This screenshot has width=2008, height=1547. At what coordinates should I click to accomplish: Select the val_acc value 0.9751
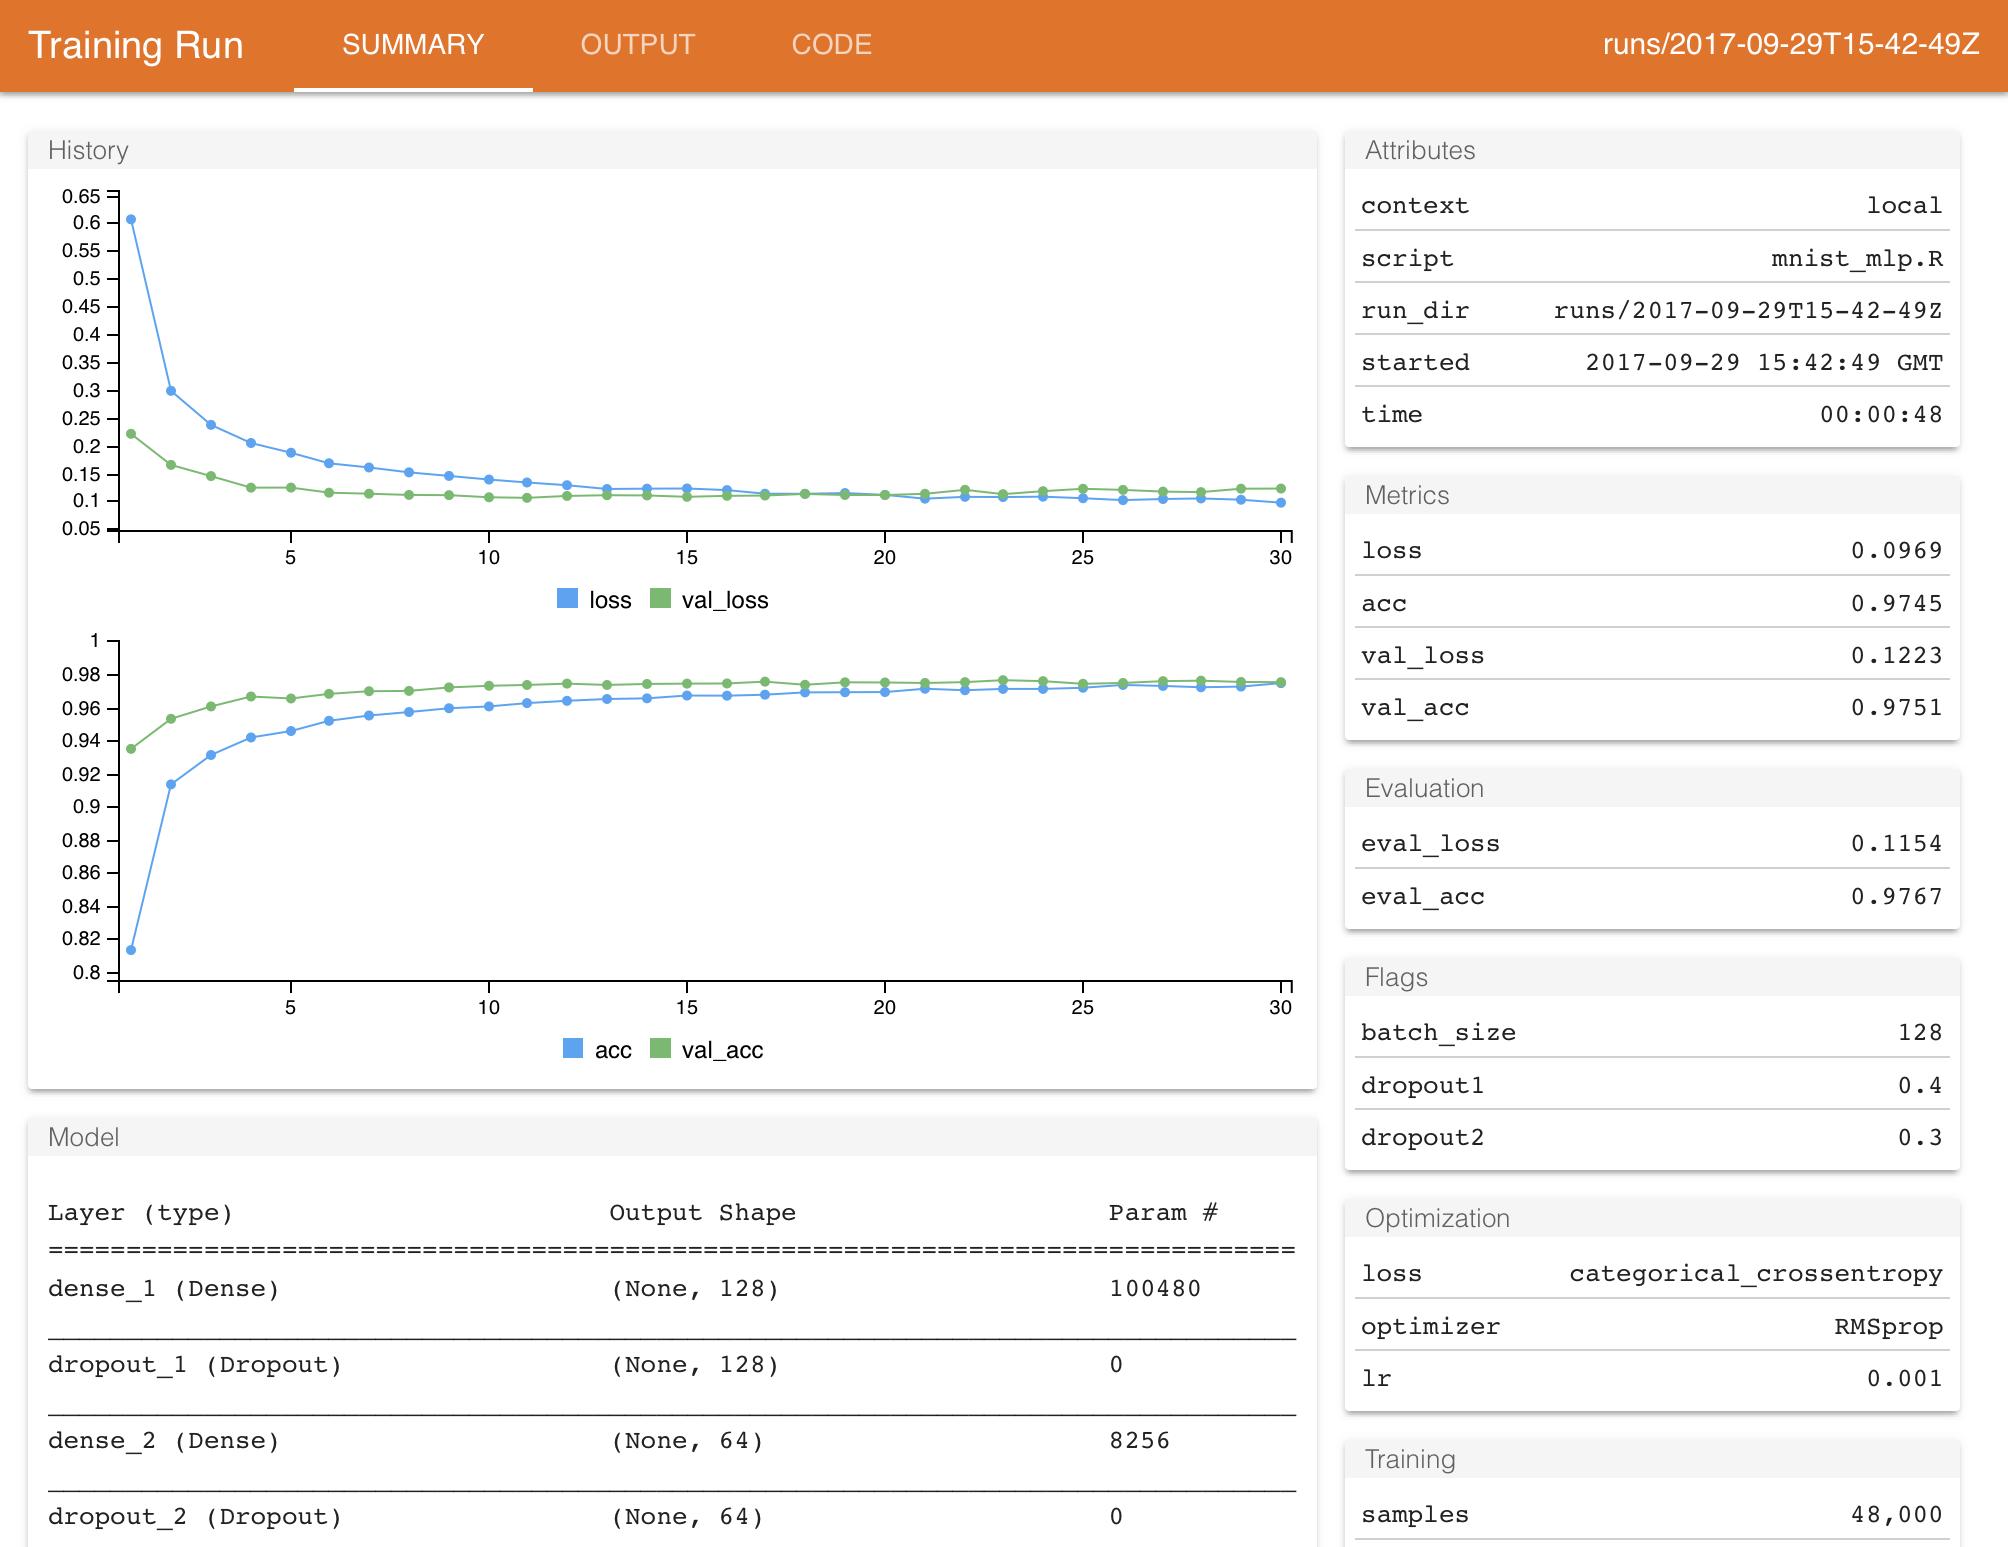click(x=1897, y=707)
